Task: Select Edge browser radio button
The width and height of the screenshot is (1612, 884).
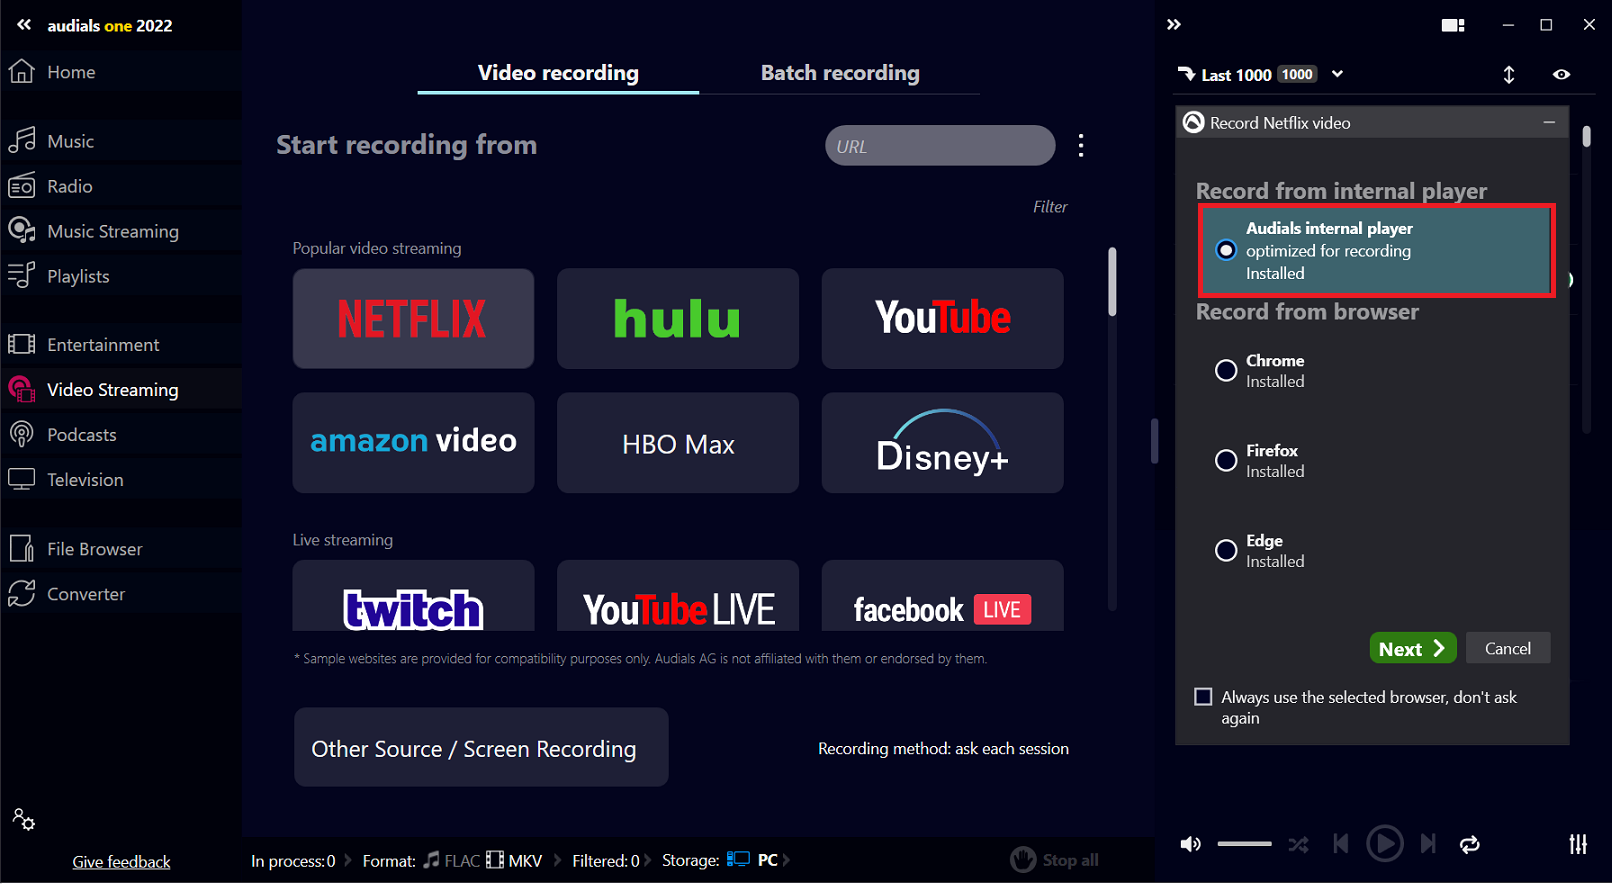Action: pos(1226,550)
